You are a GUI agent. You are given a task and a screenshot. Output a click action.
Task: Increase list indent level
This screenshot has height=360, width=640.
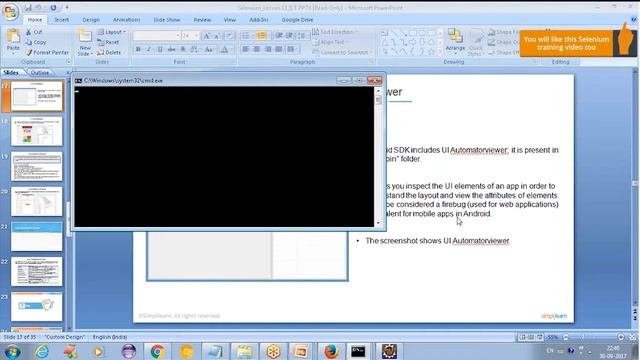290,36
